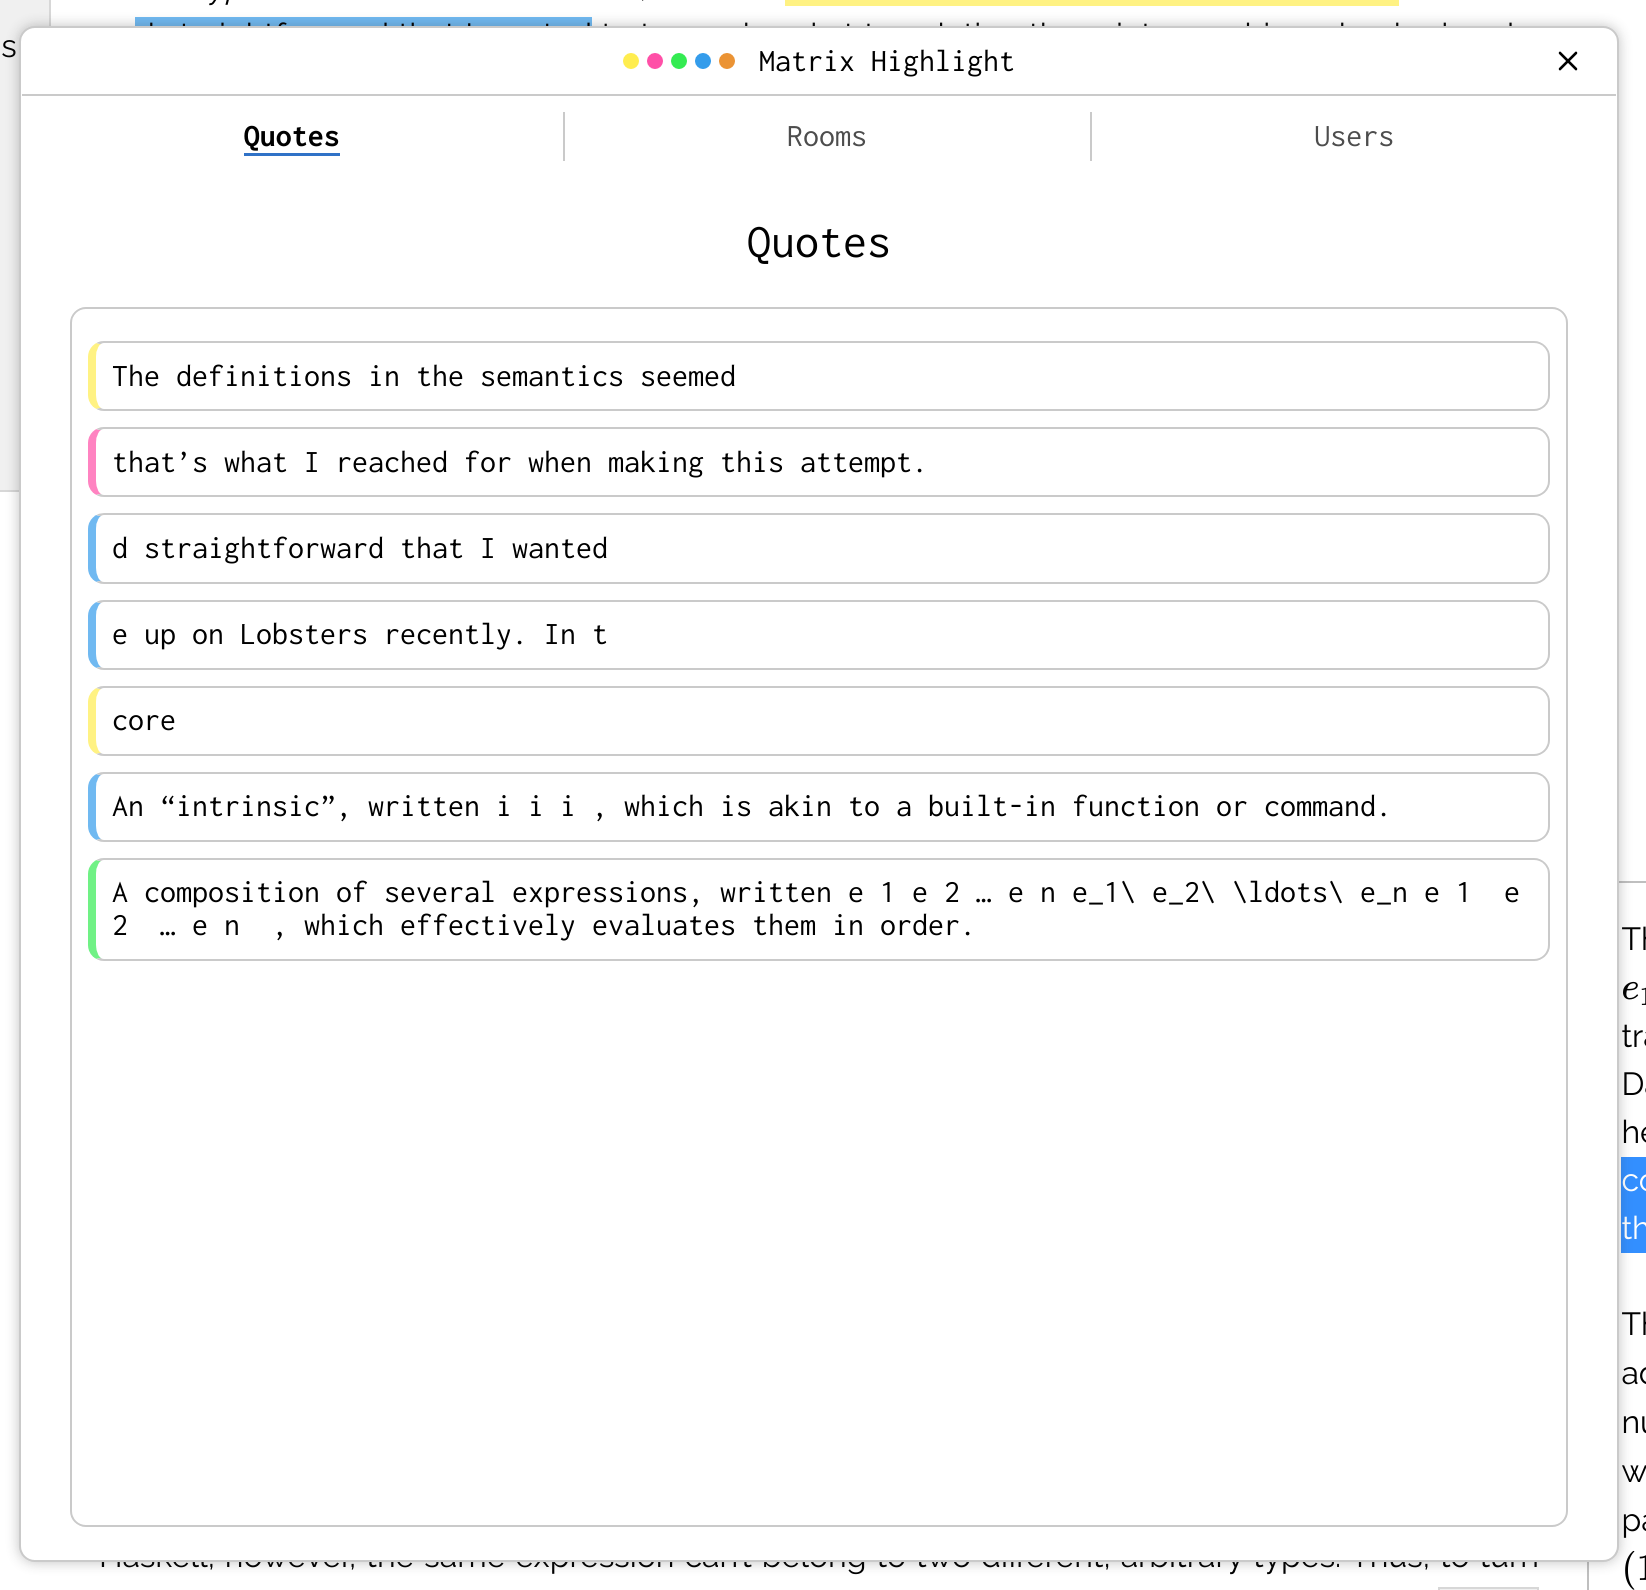This screenshot has width=1646, height=1590.
Task: Switch to the Rooms tab
Action: (826, 136)
